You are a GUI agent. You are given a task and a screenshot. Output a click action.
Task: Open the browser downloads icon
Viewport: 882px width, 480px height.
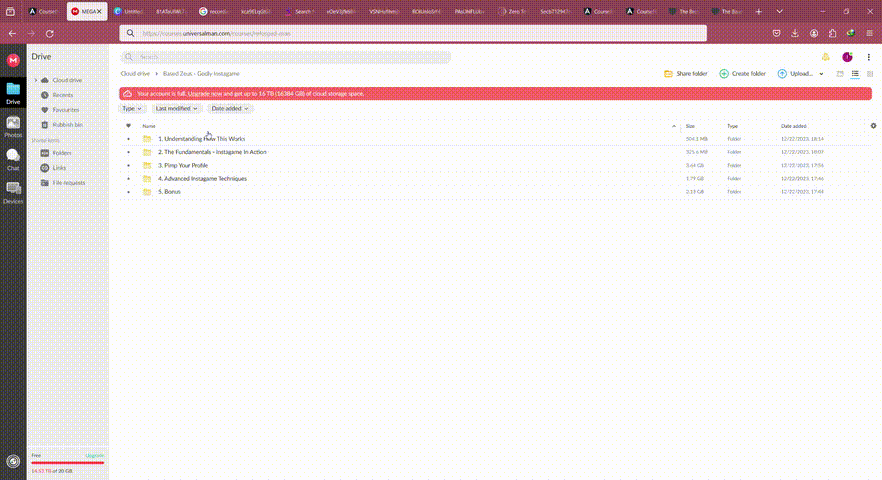point(795,34)
